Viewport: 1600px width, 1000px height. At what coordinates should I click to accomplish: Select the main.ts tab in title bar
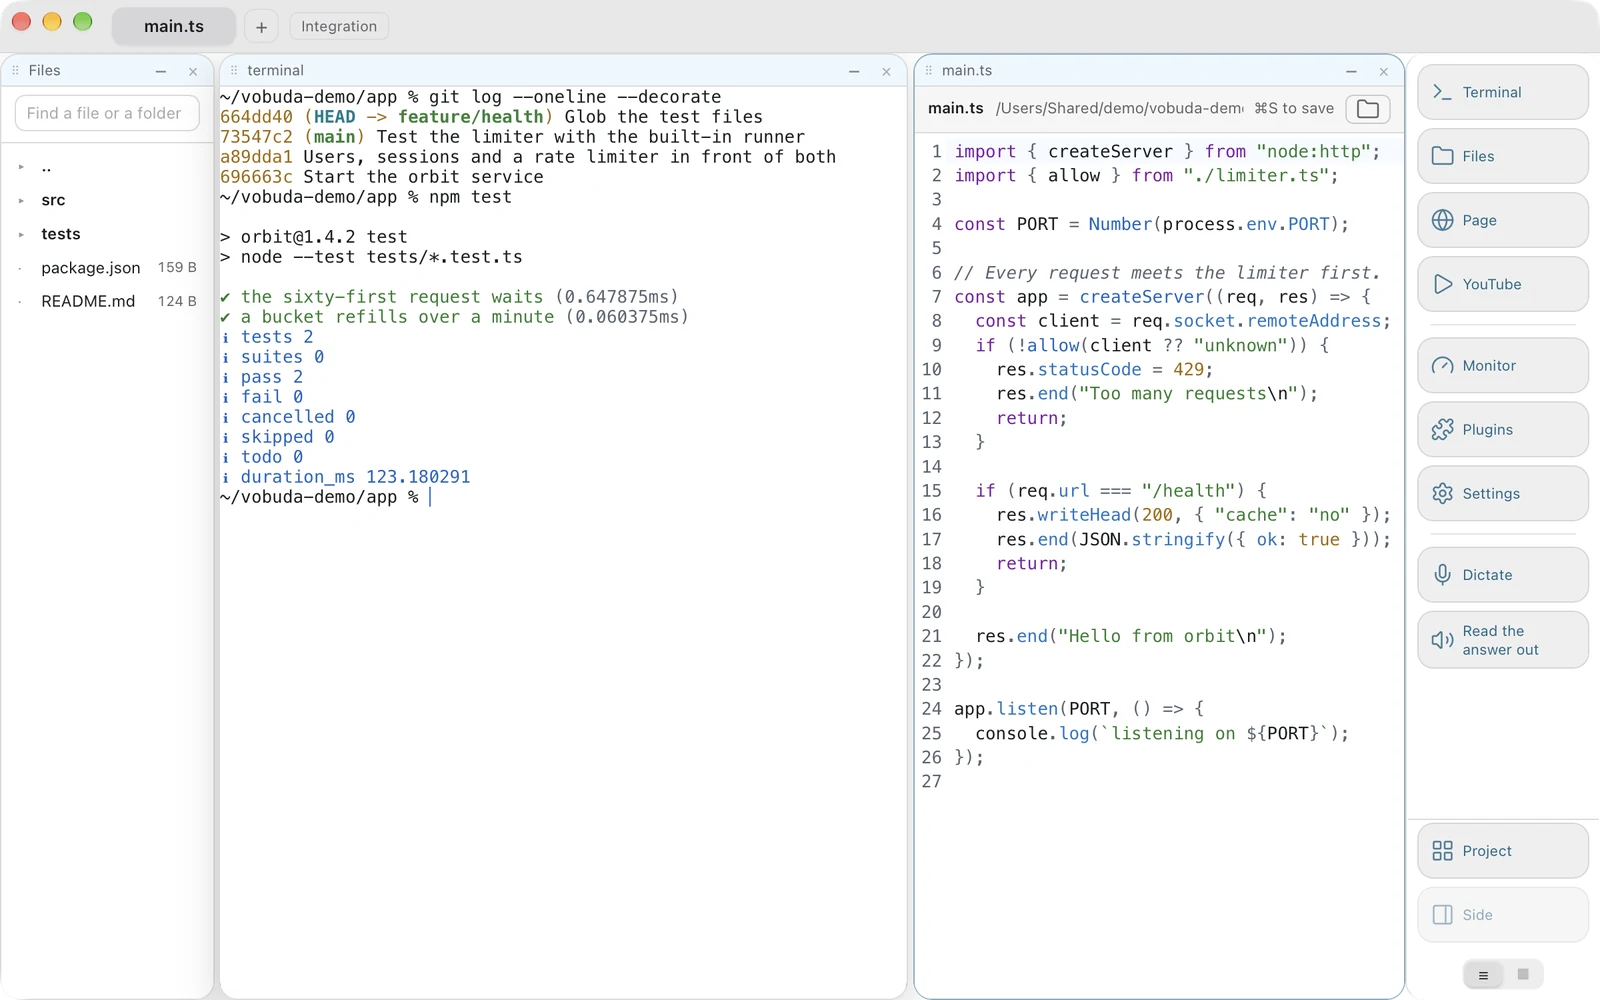174,26
